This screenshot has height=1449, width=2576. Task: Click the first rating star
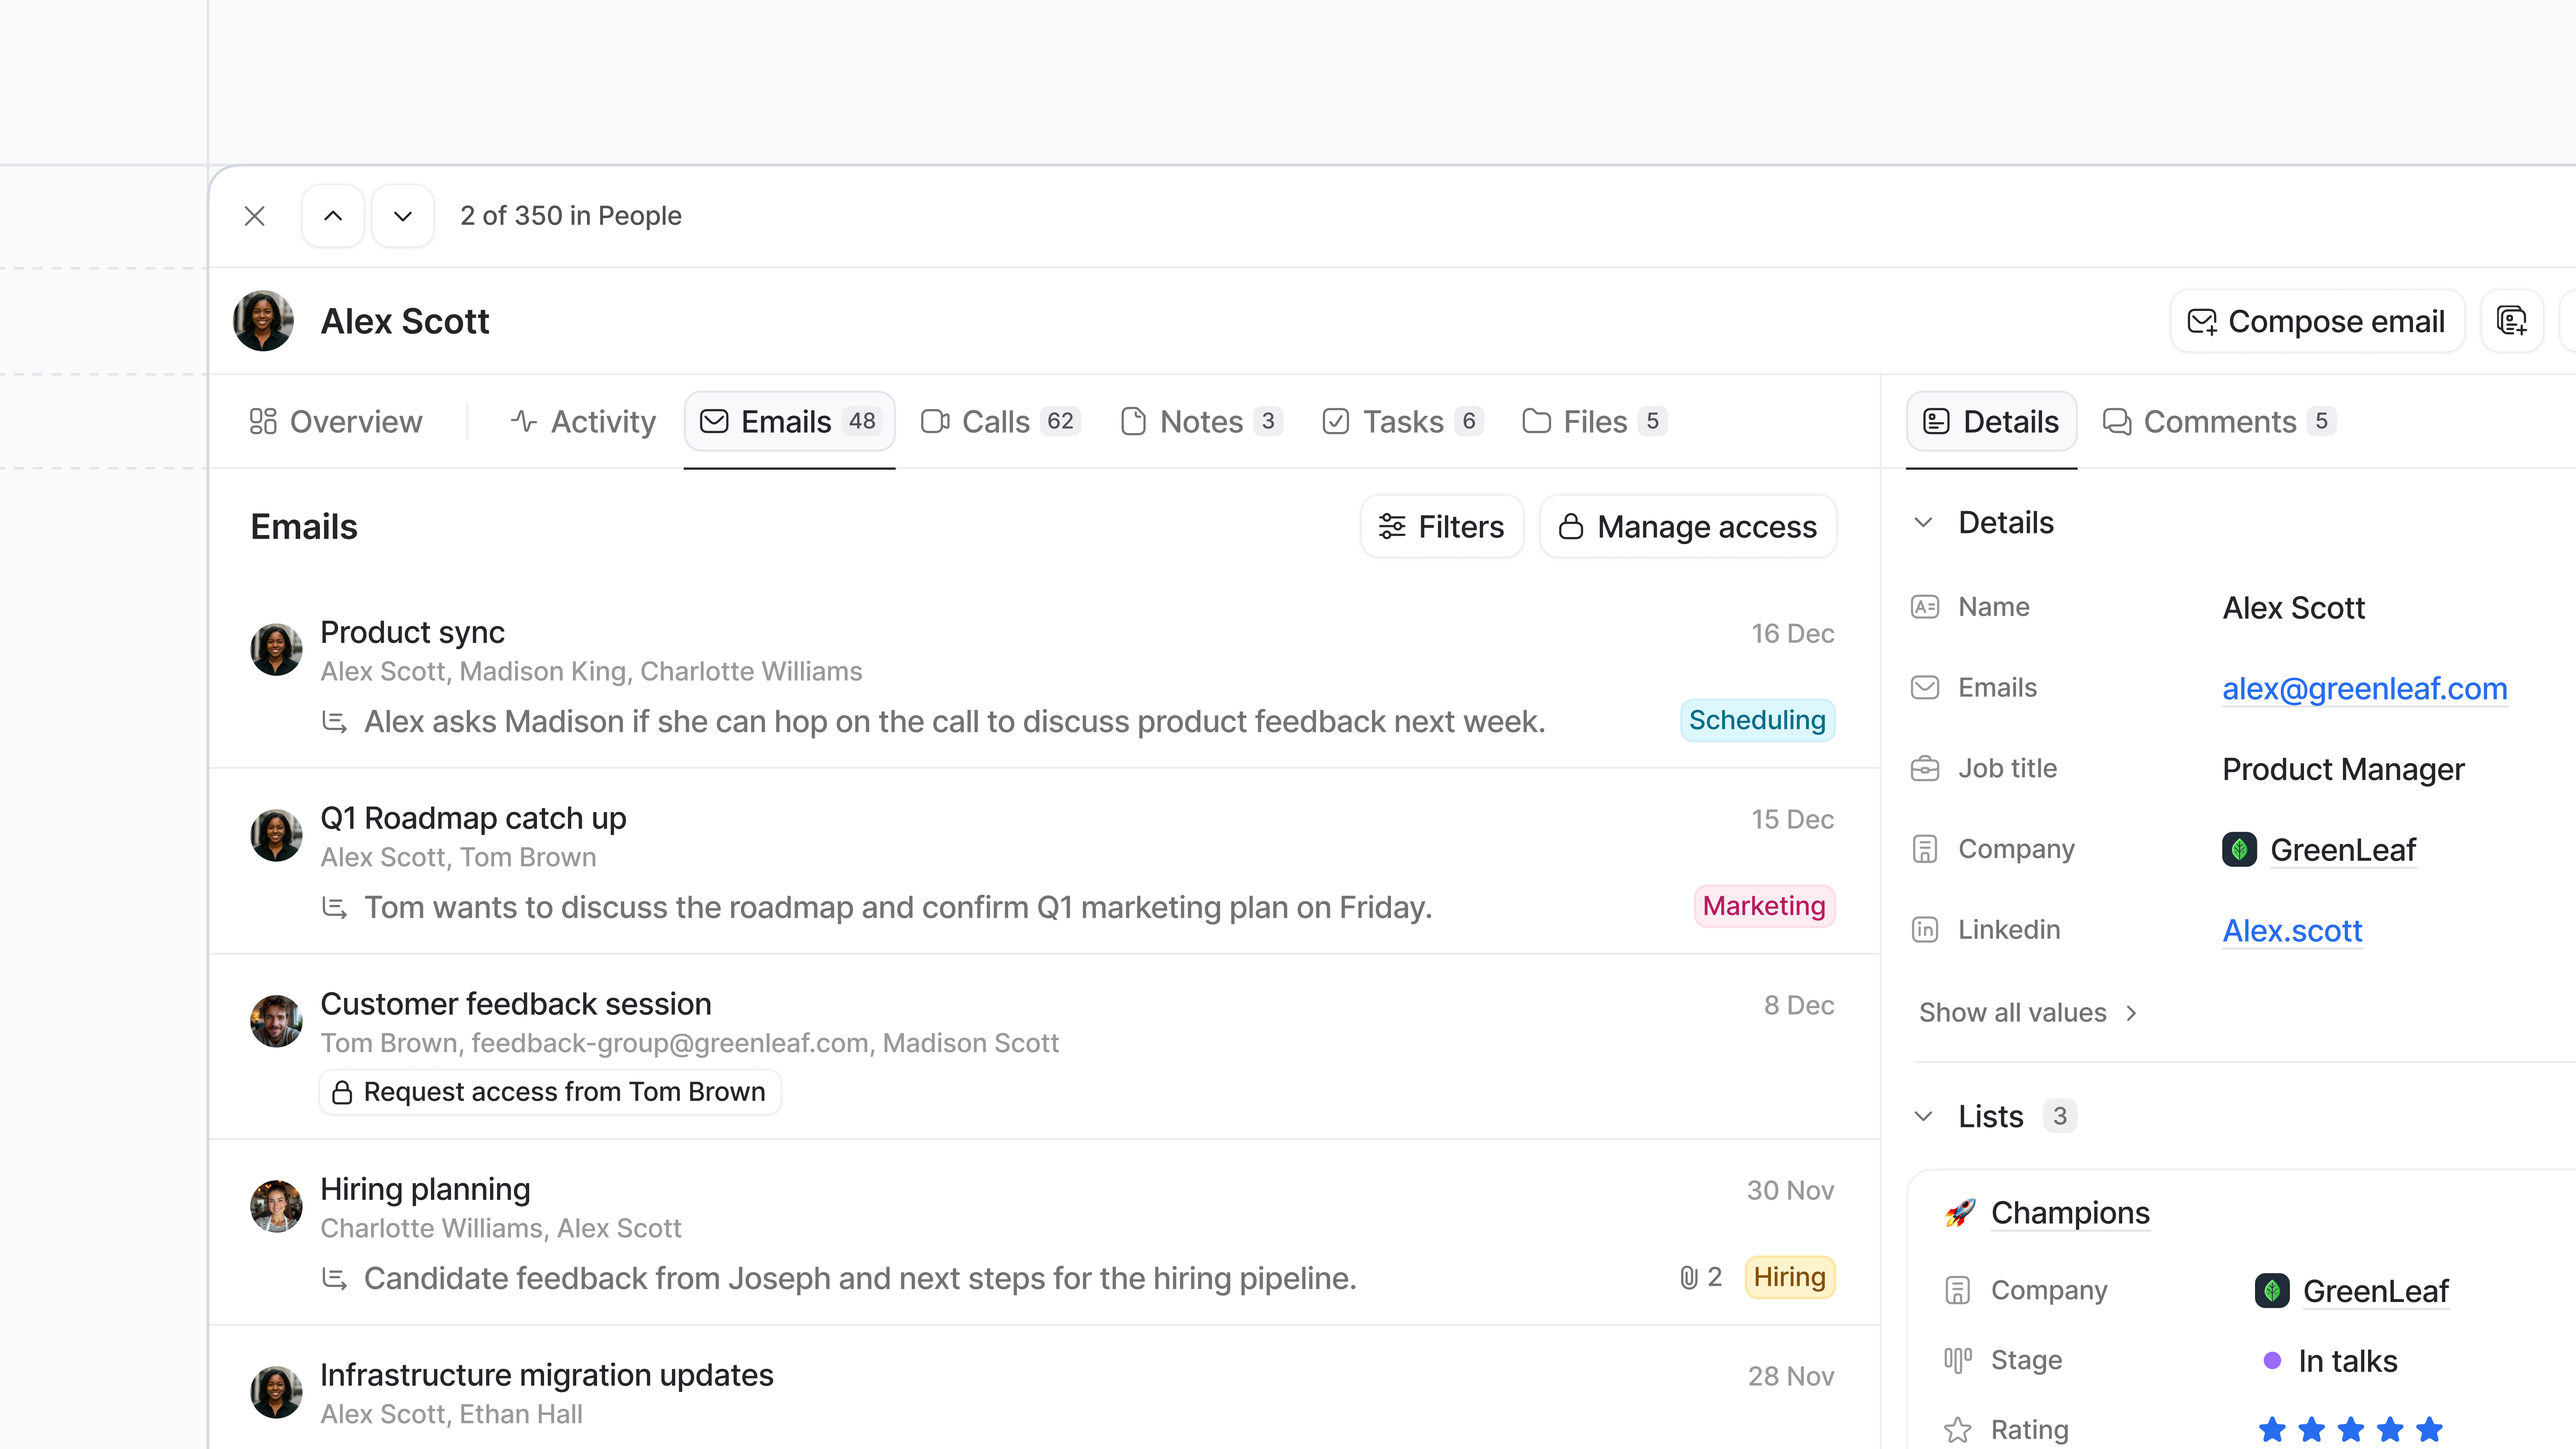2272,1430
